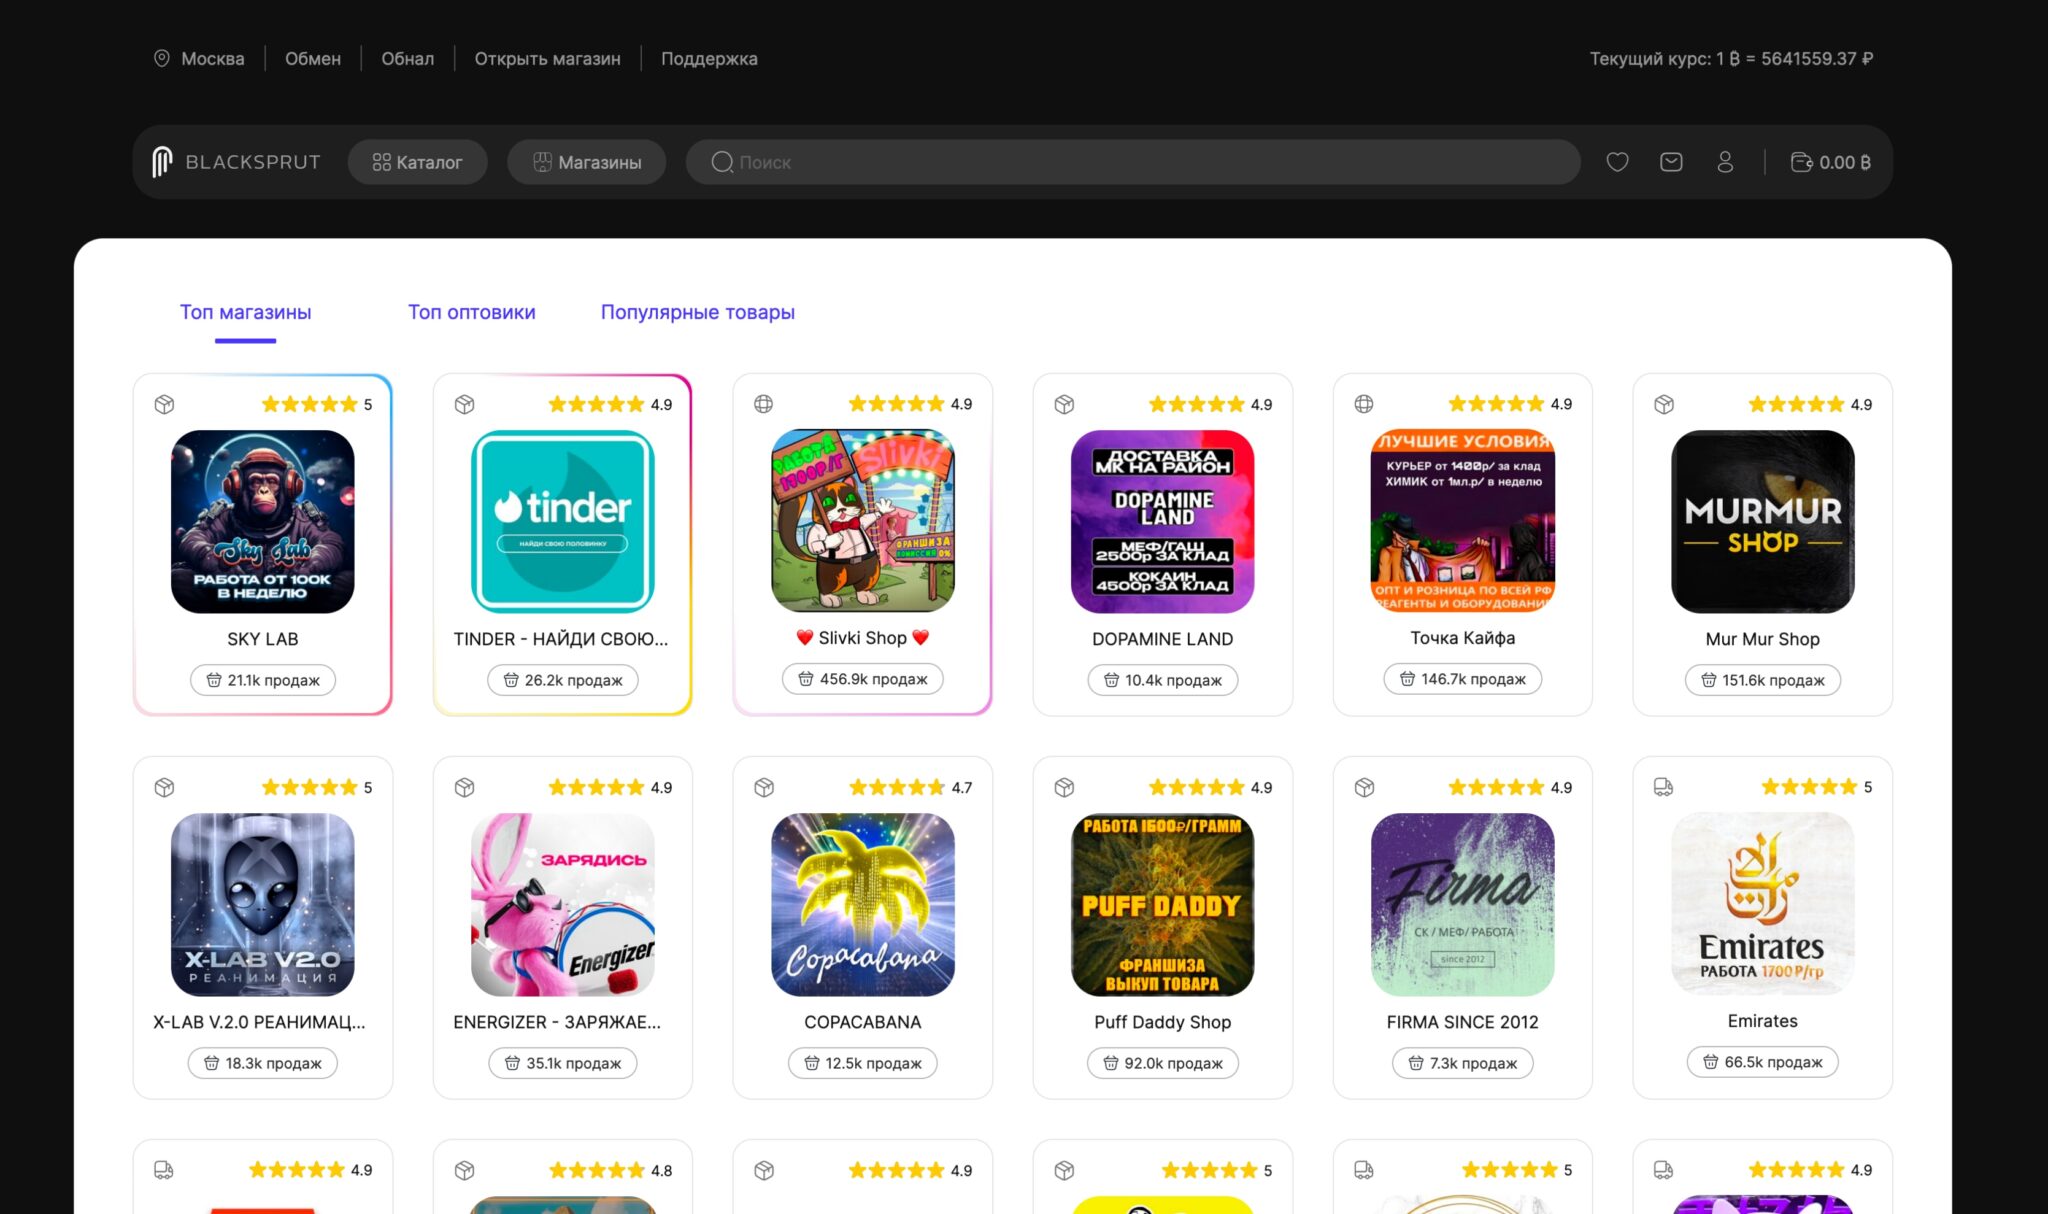Click the search magnifier icon
Image resolution: width=2048 pixels, height=1214 pixels.
point(722,162)
